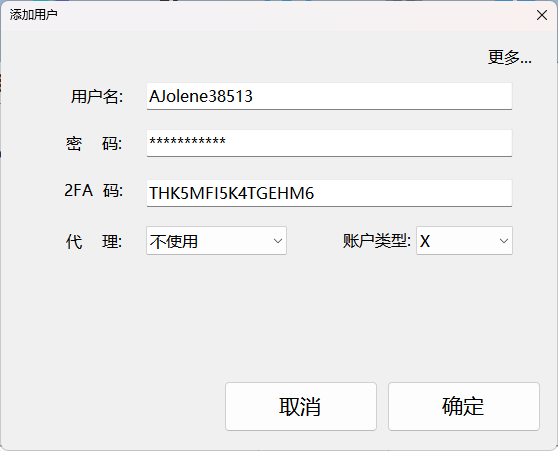Click the chevron arrow of 账户类型 combo box
The width and height of the screenshot is (558, 451).
click(504, 241)
